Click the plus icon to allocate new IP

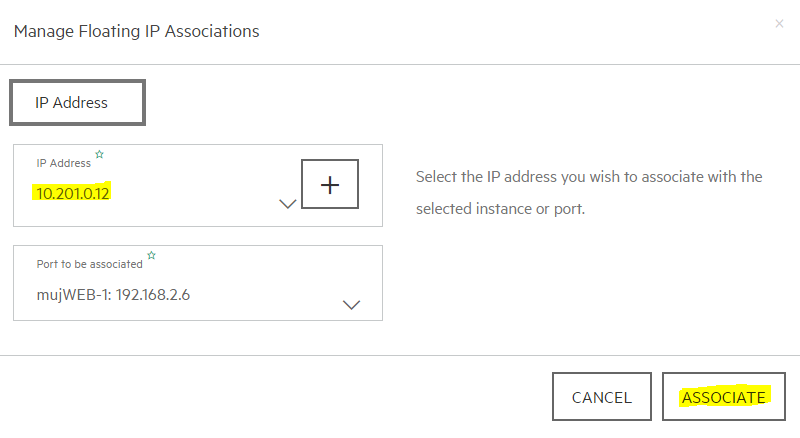click(330, 185)
